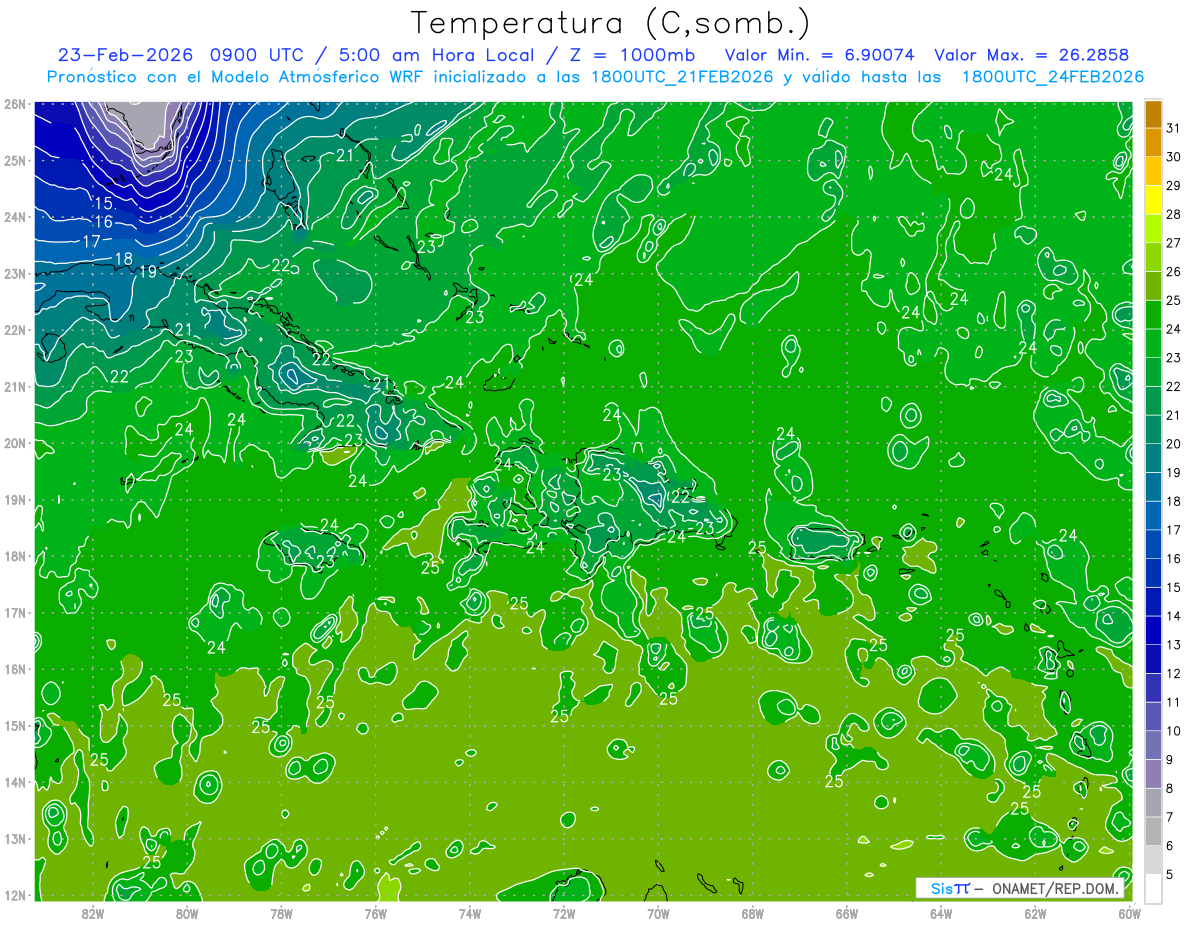Viewport: 1200px width, 927px height.
Task: Click the 70W longitude axis label
Action: pos(658,913)
